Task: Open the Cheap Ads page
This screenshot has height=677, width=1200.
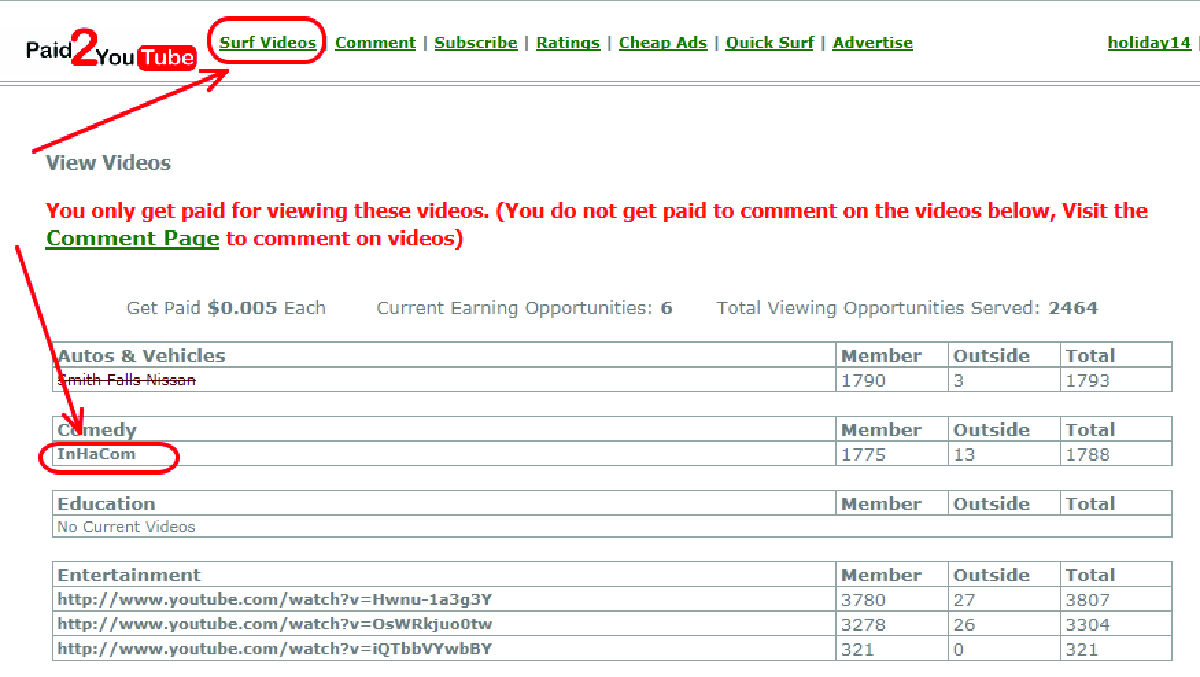Action: 663,42
